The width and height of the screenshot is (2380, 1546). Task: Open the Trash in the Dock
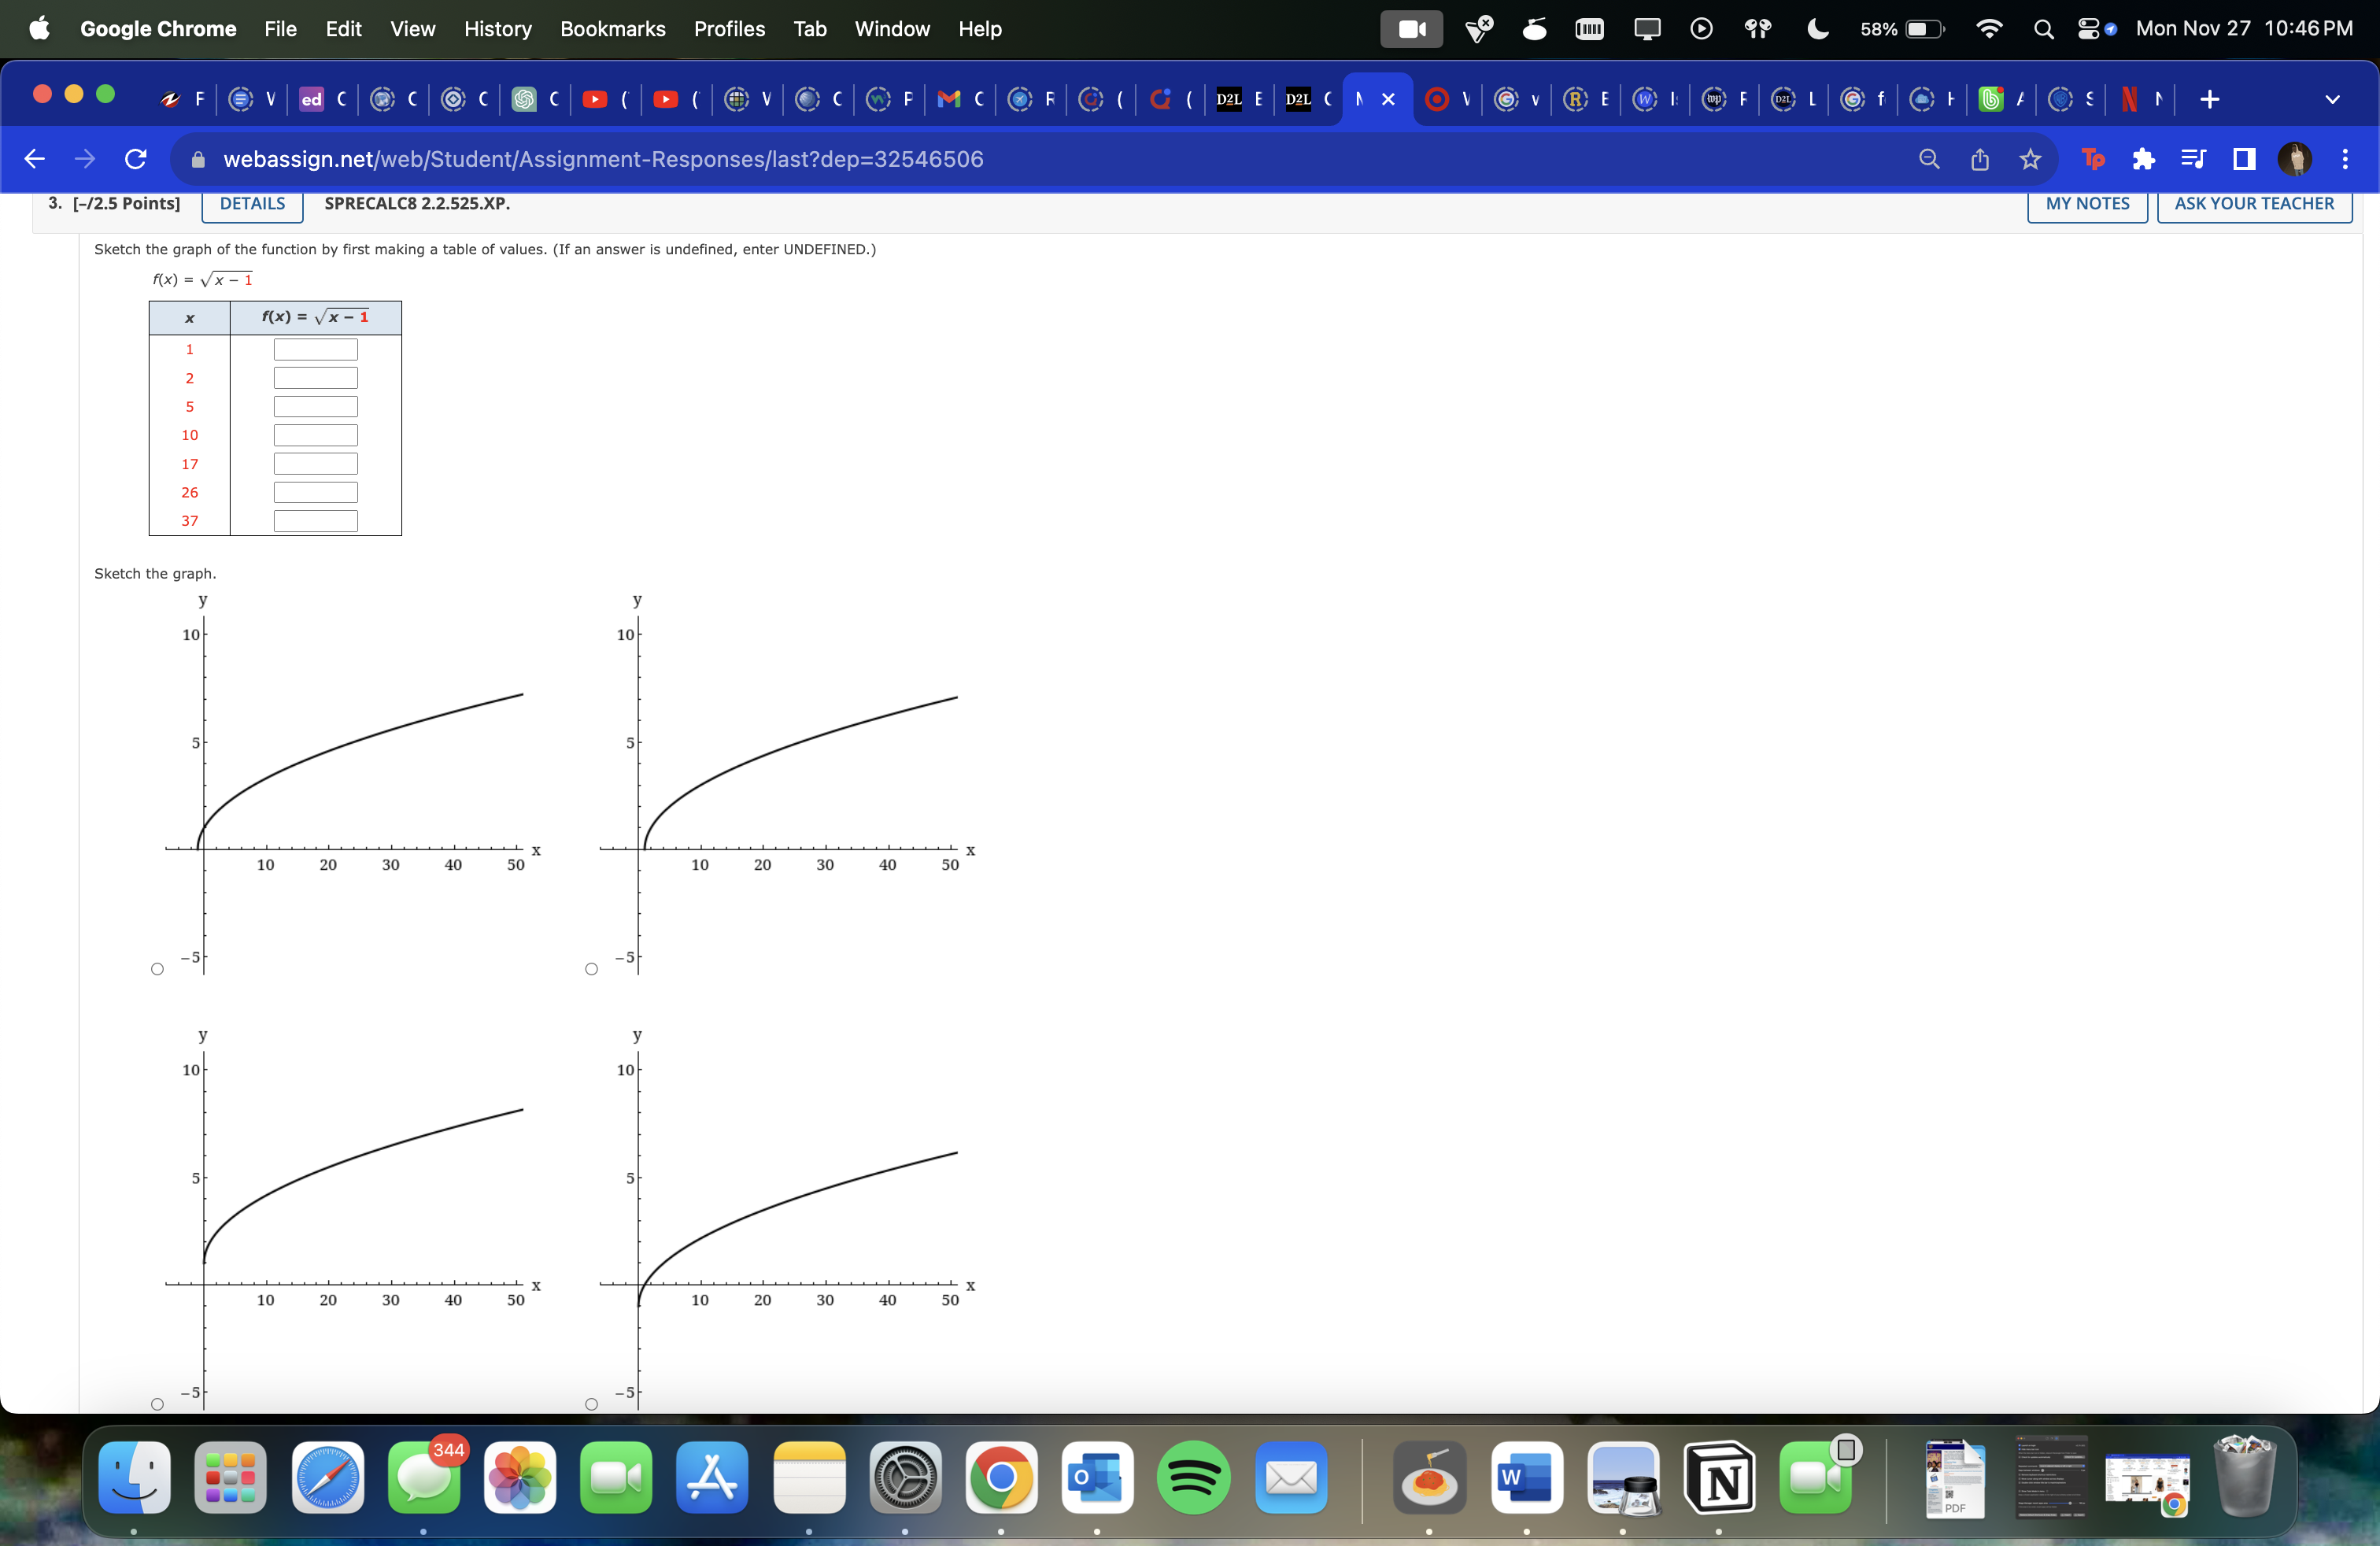point(2244,1478)
